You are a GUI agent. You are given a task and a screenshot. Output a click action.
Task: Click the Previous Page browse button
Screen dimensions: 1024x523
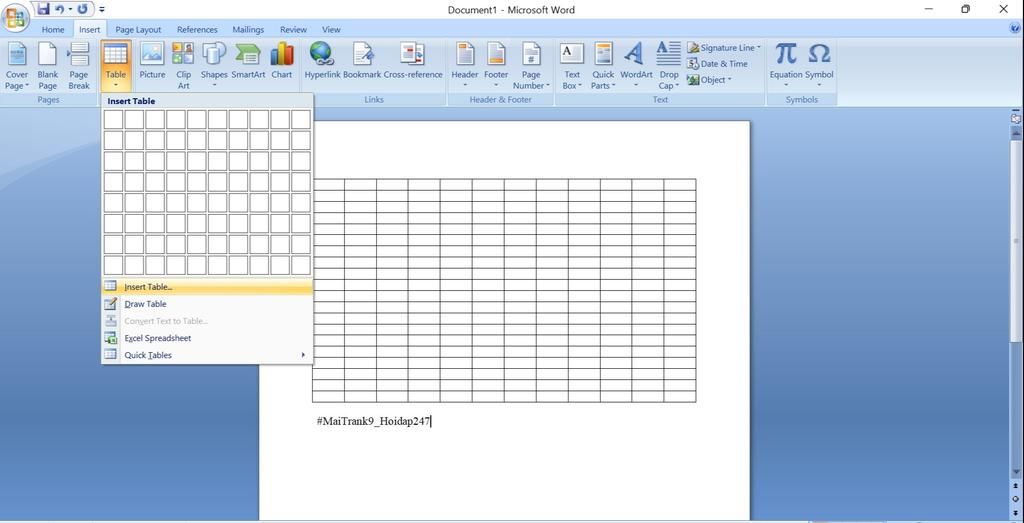click(1016, 486)
